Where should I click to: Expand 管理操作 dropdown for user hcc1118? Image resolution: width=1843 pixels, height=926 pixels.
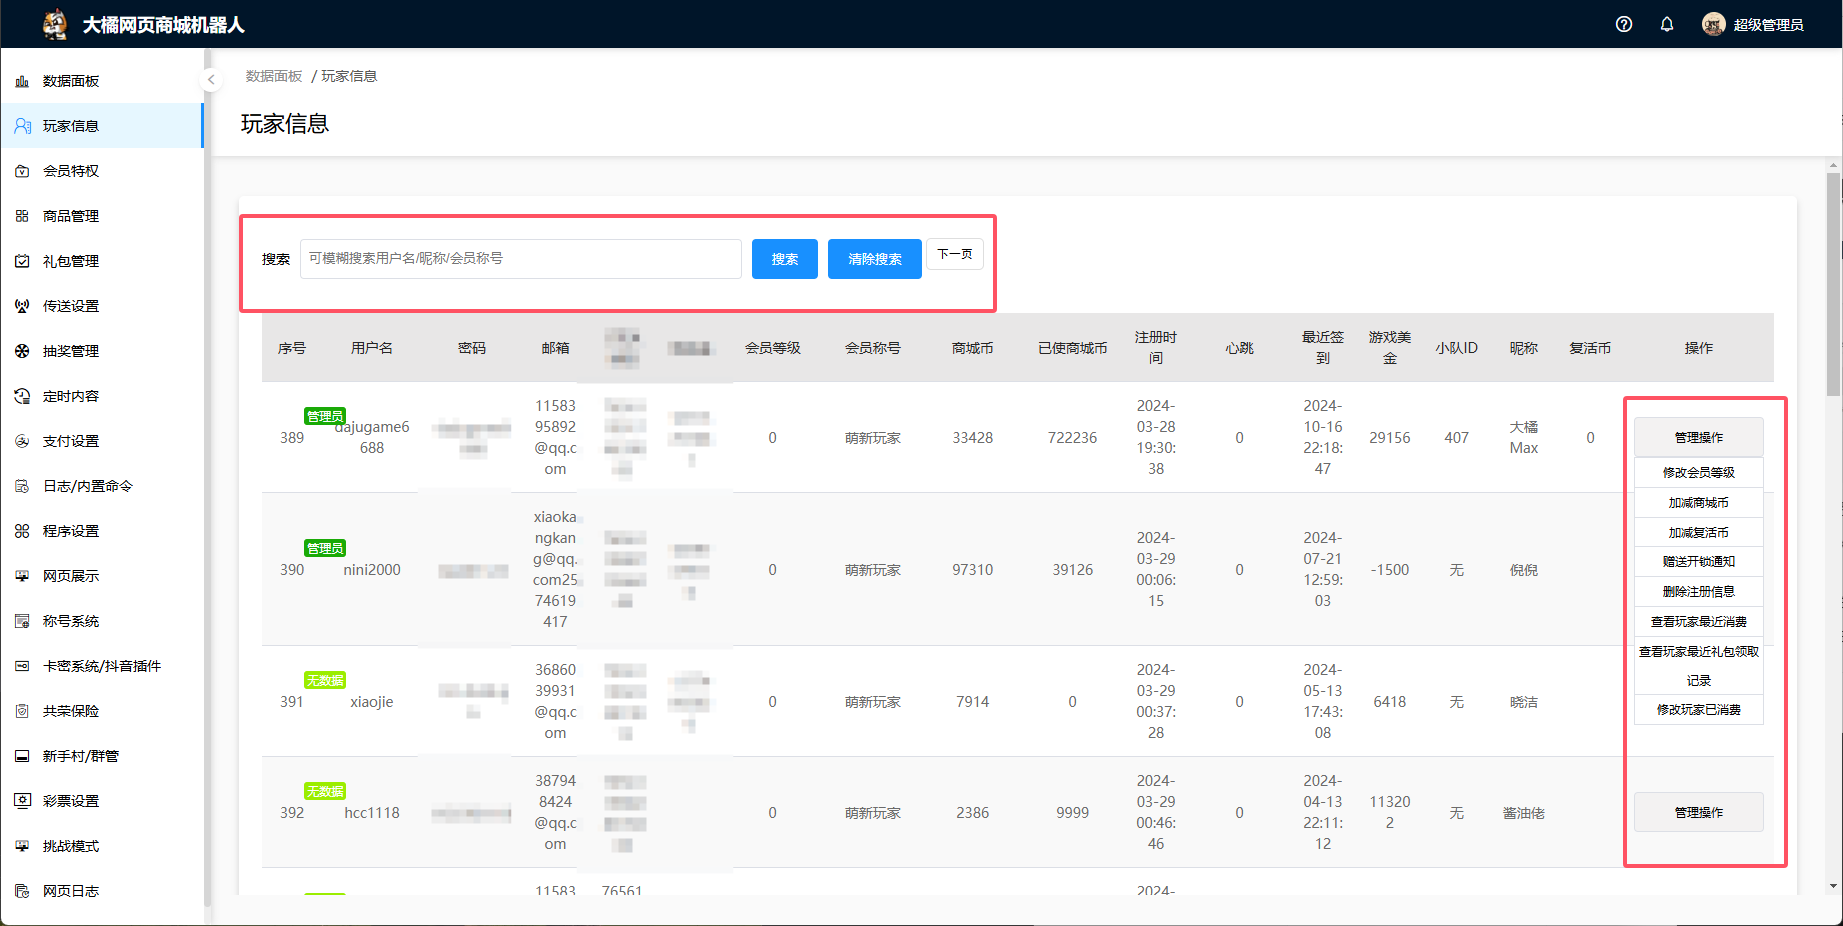click(1698, 812)
